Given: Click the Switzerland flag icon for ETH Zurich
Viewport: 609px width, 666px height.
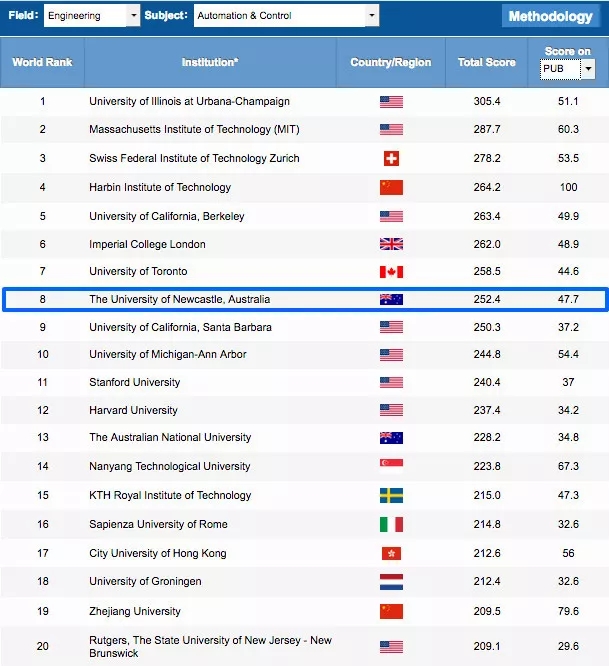Looking at the screenshot, I should 391,158.
